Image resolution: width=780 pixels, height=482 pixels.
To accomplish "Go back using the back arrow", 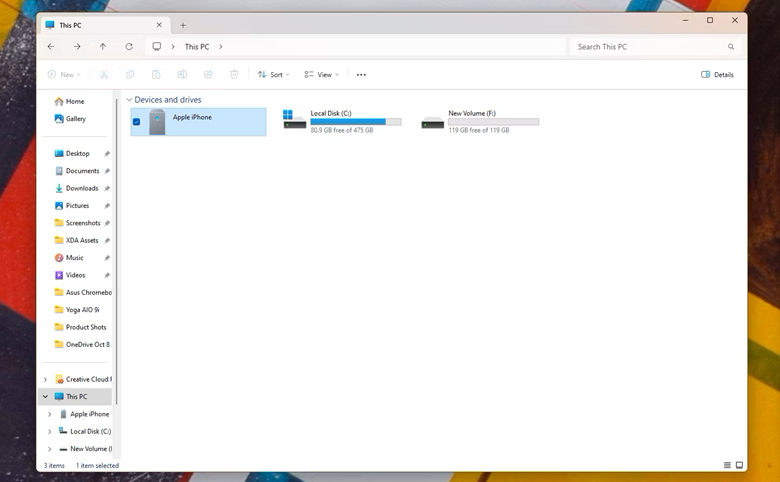I will [51, 46].
